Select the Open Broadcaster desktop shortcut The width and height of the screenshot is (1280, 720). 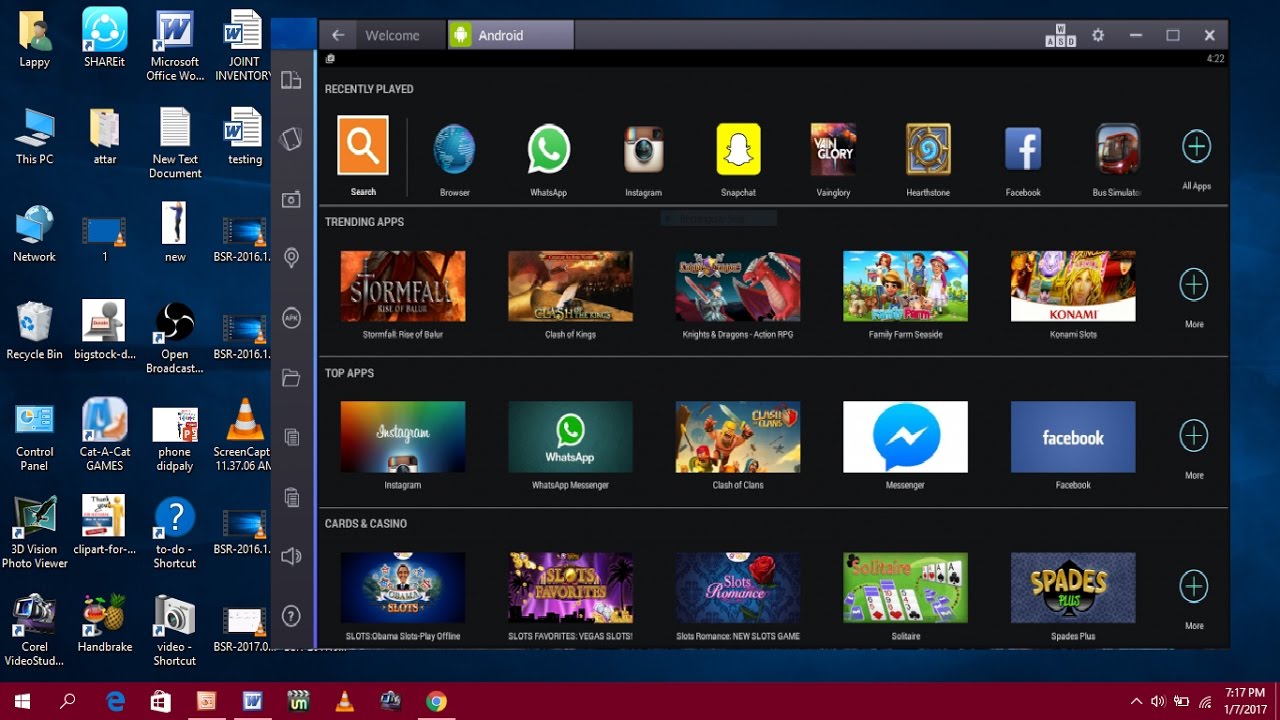coord(175,338)
